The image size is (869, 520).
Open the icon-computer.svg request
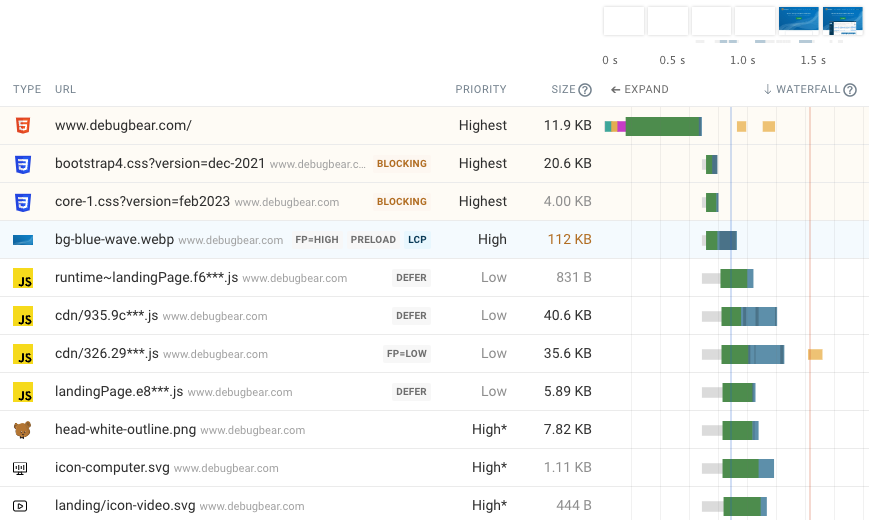coord(434,468)
